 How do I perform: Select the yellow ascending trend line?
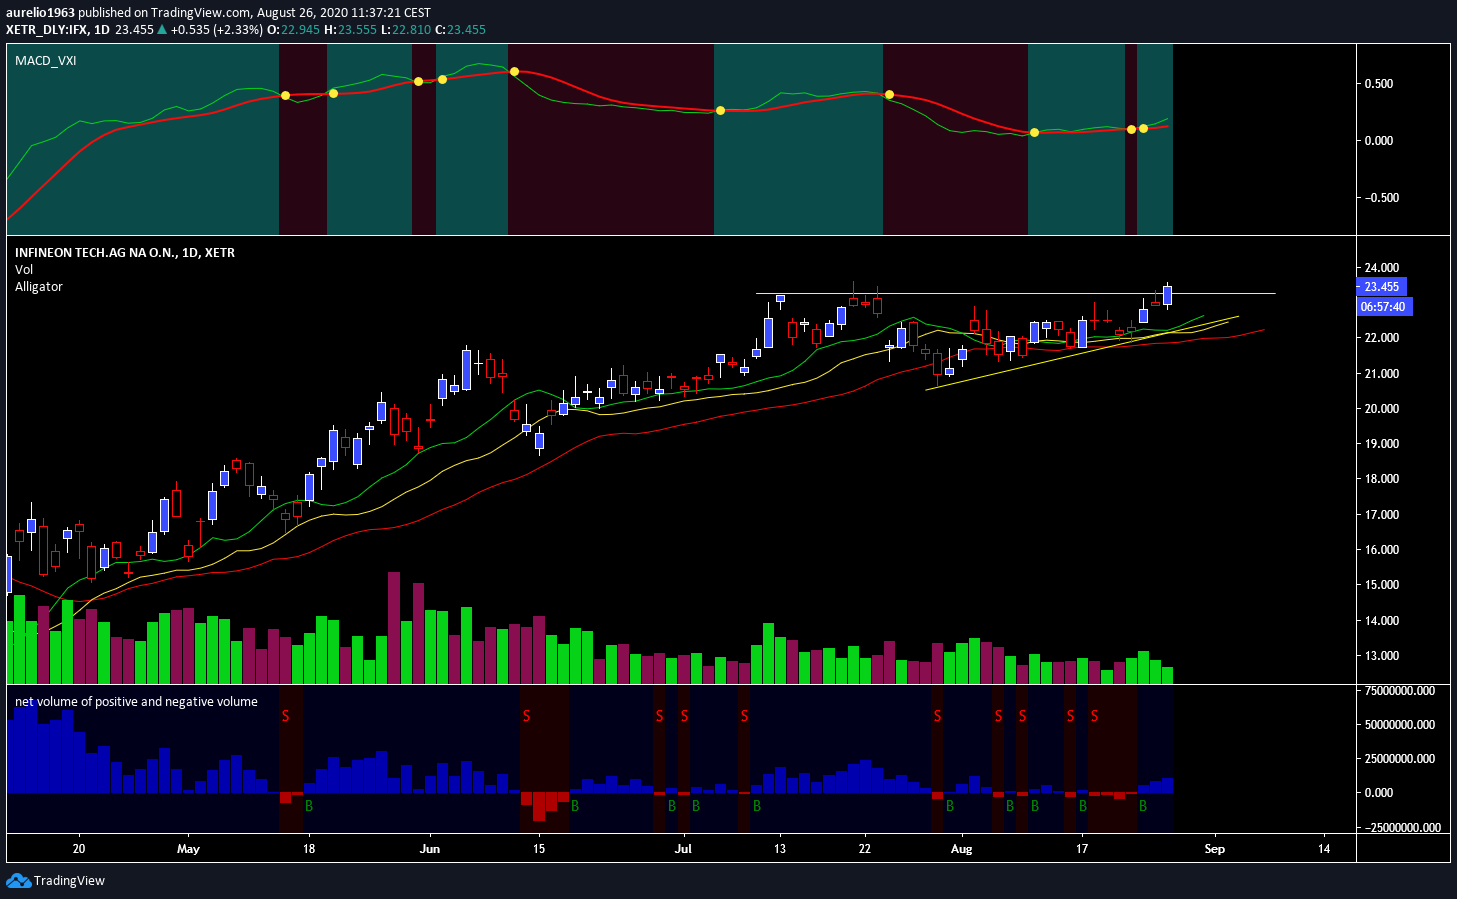click(1082, 353)
